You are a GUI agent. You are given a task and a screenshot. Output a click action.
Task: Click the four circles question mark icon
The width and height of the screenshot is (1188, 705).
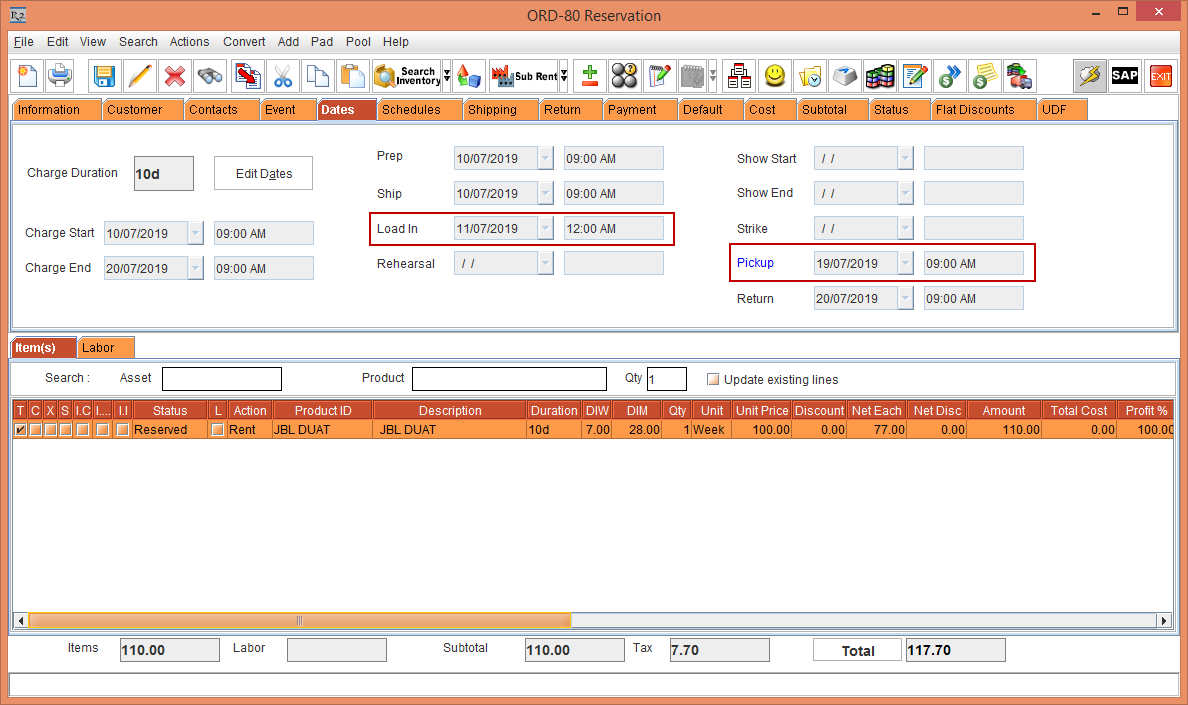pyautogui.click(x=624, y=76)
